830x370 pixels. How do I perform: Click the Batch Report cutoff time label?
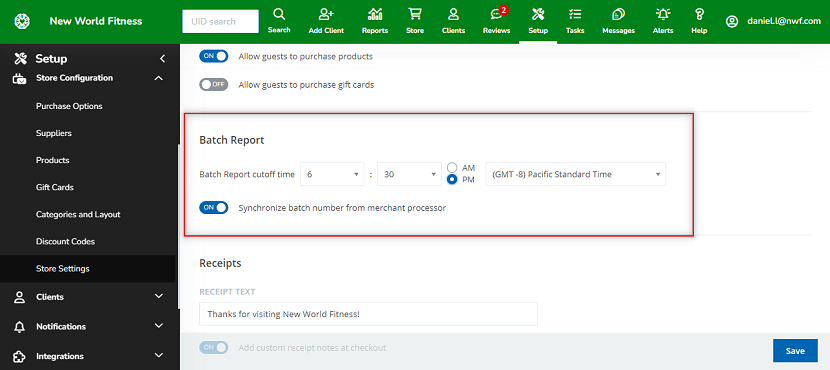coord(247,174)
